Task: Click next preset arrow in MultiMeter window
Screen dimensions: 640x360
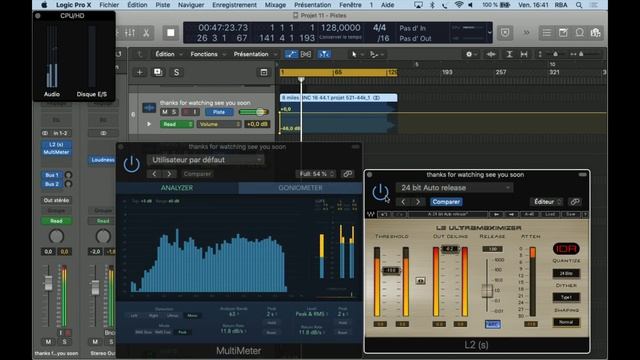Action: point(169,174)
